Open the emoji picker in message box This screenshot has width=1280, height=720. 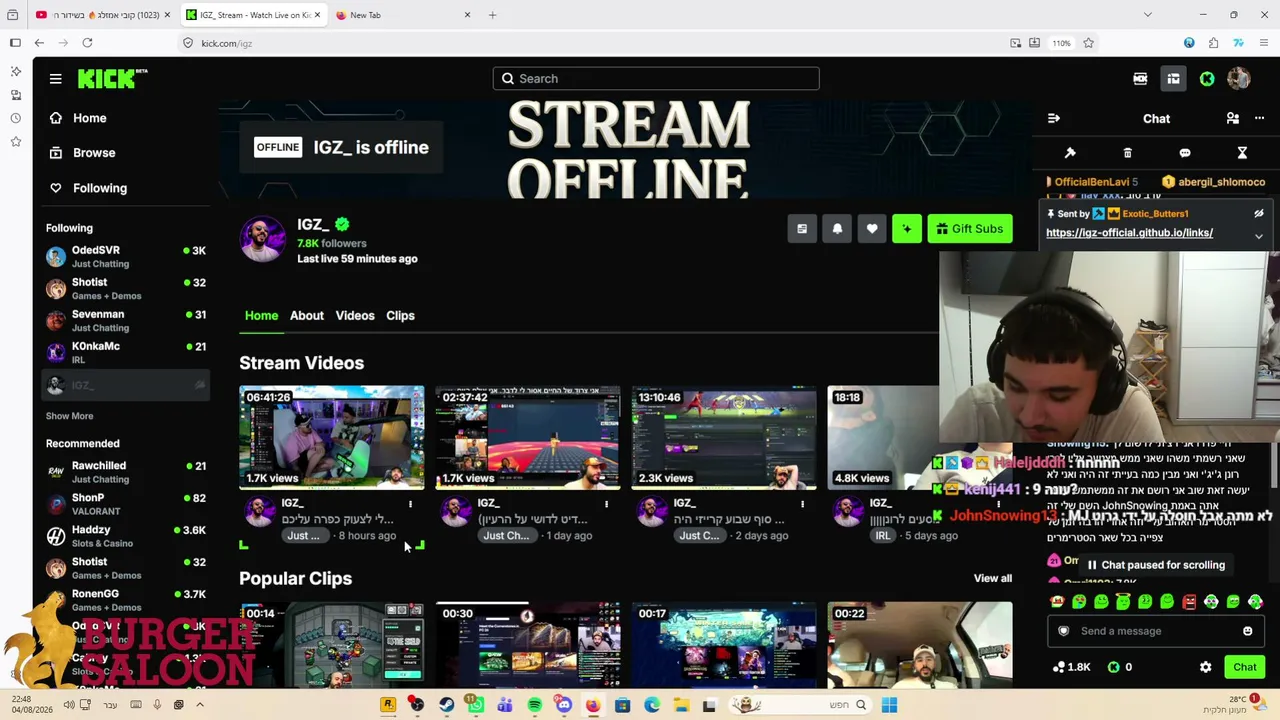[x=1247, y=631]
